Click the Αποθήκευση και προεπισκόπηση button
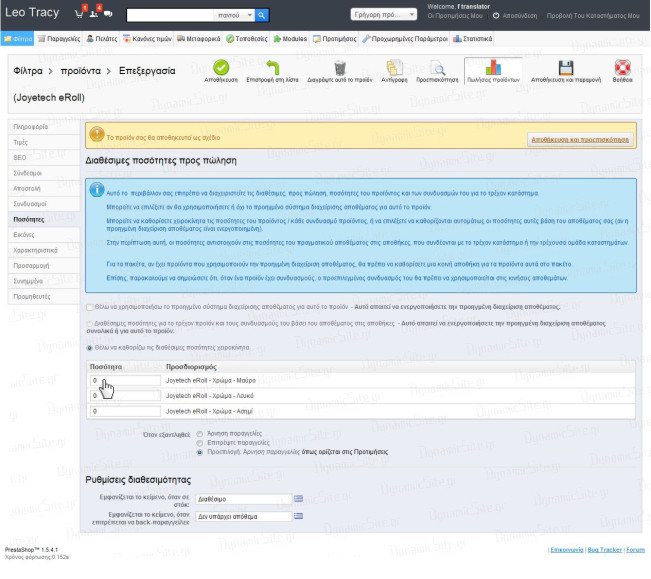 point(580,139)
